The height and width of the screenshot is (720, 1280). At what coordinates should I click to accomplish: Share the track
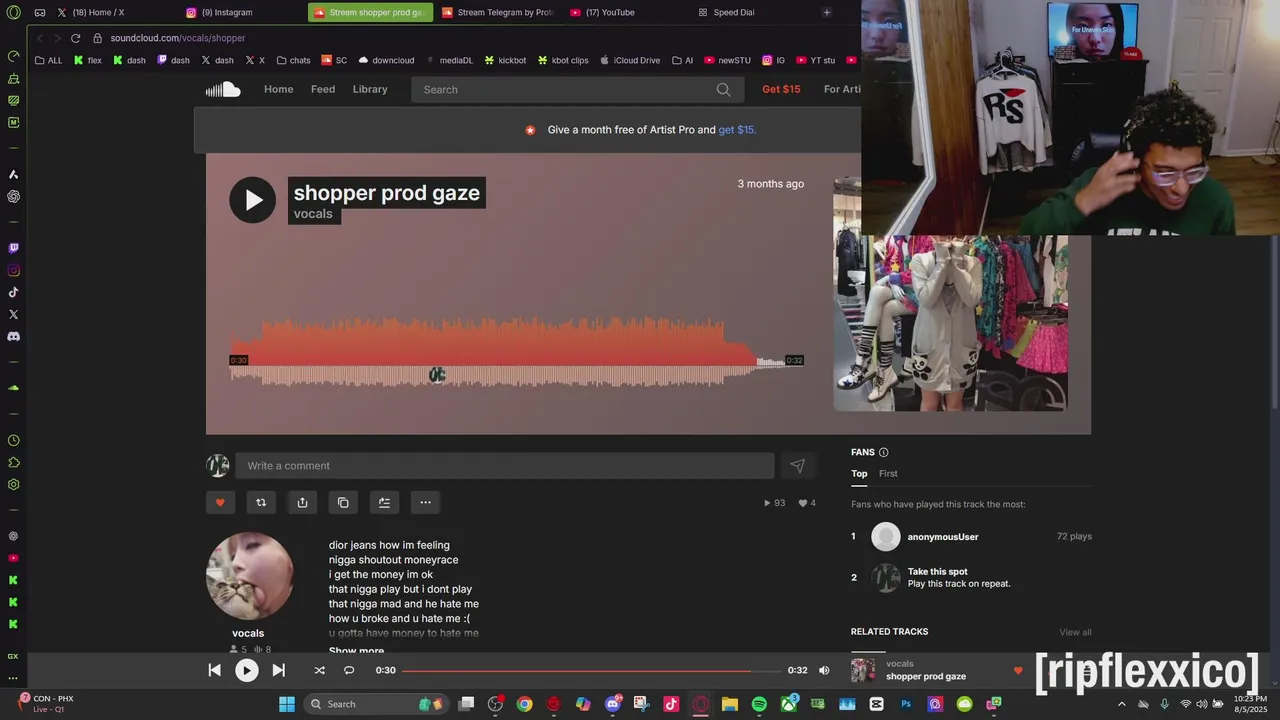(302, 502)
